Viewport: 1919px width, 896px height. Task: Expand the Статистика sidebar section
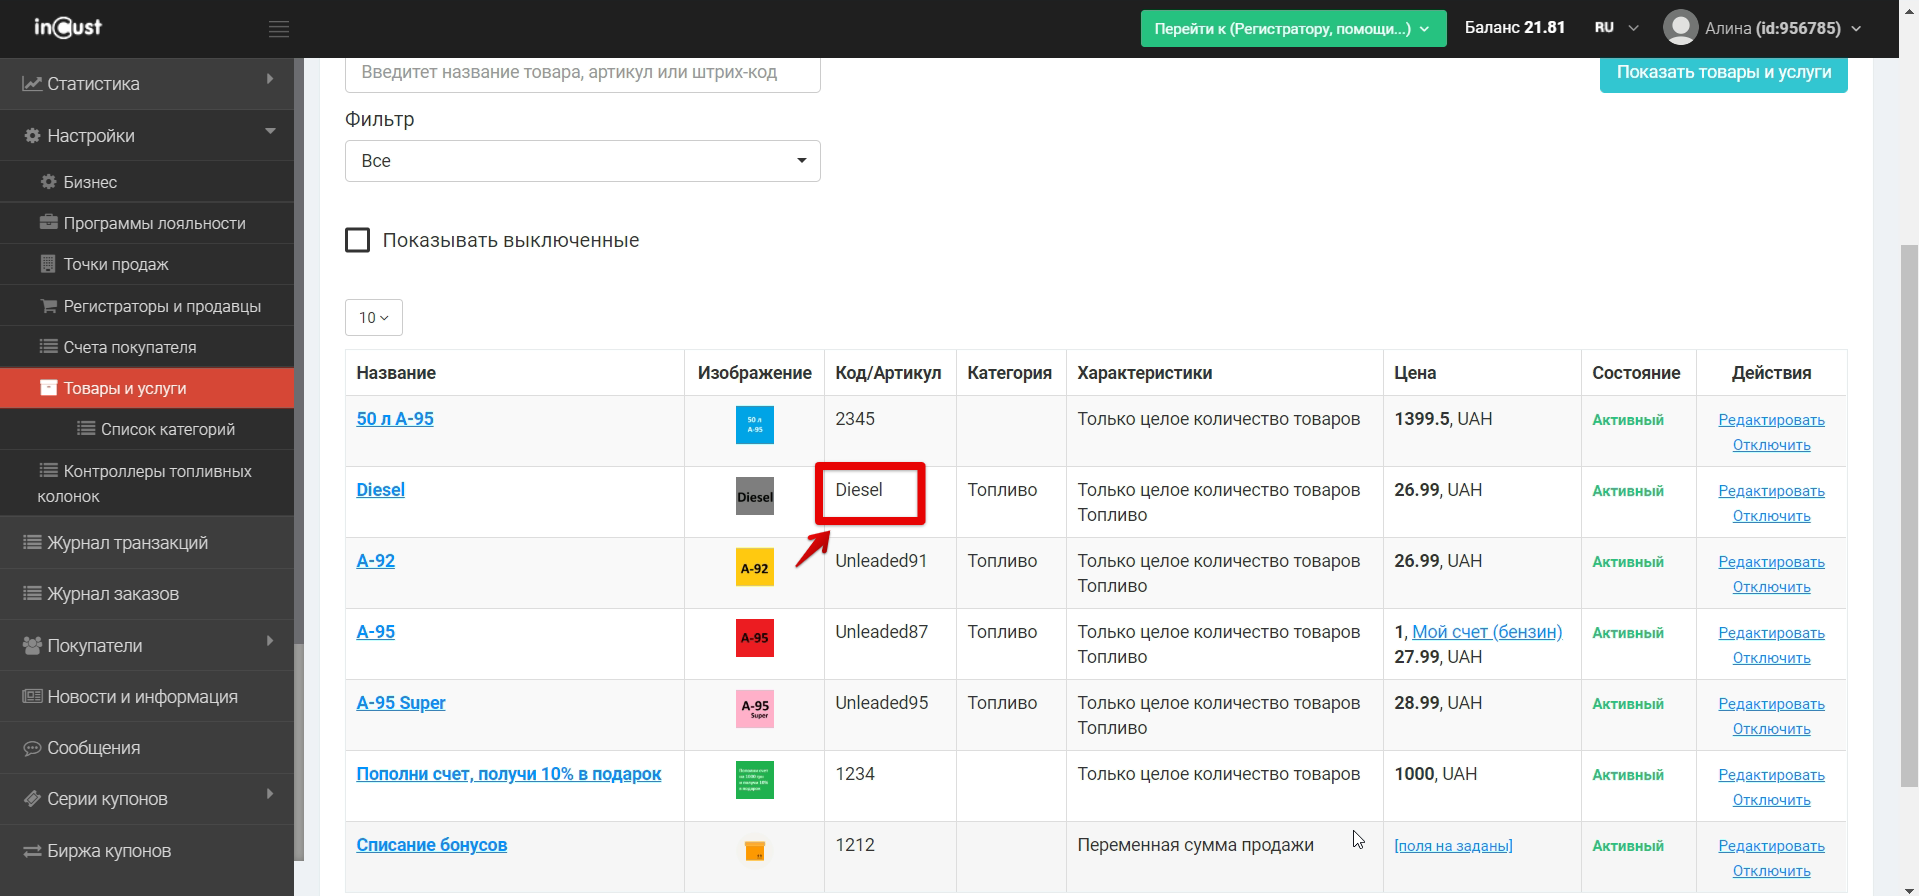coord(147,84)
